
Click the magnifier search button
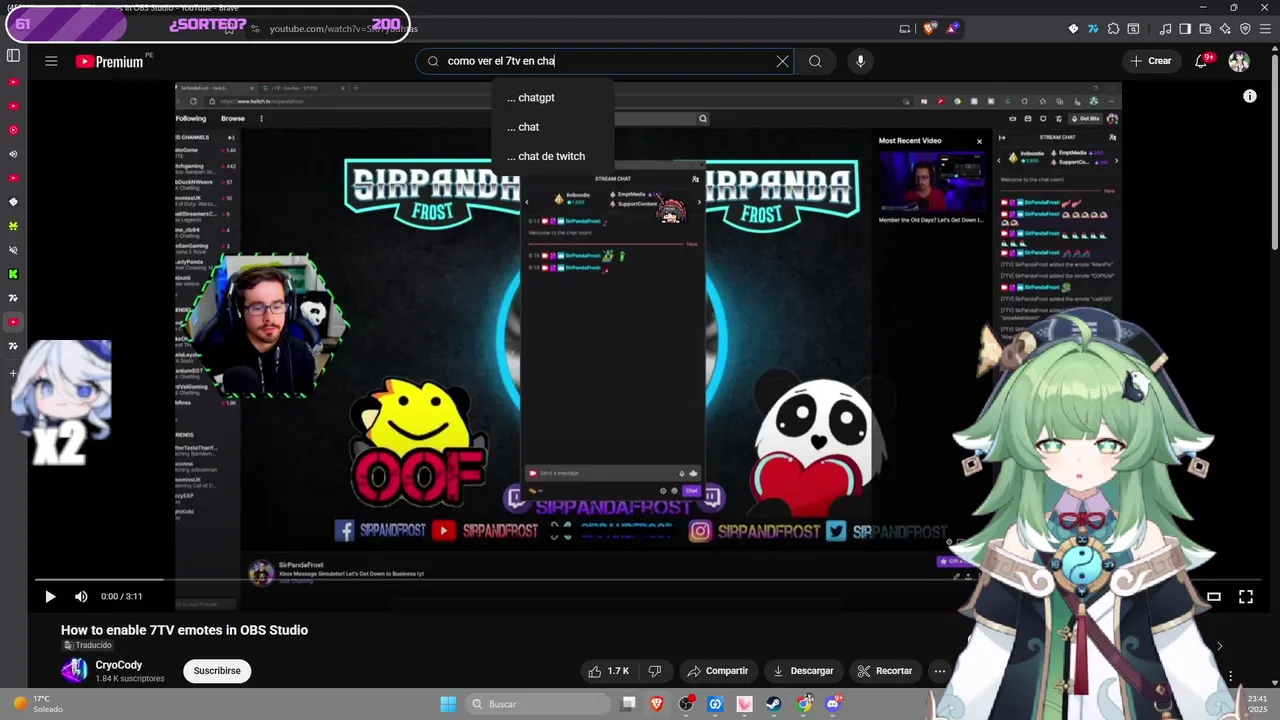point(815,61)
